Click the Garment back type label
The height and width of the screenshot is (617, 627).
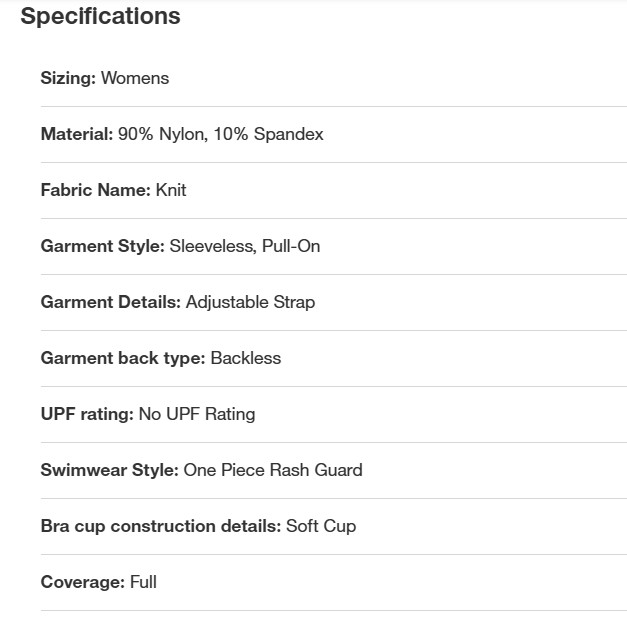(123, 358)
